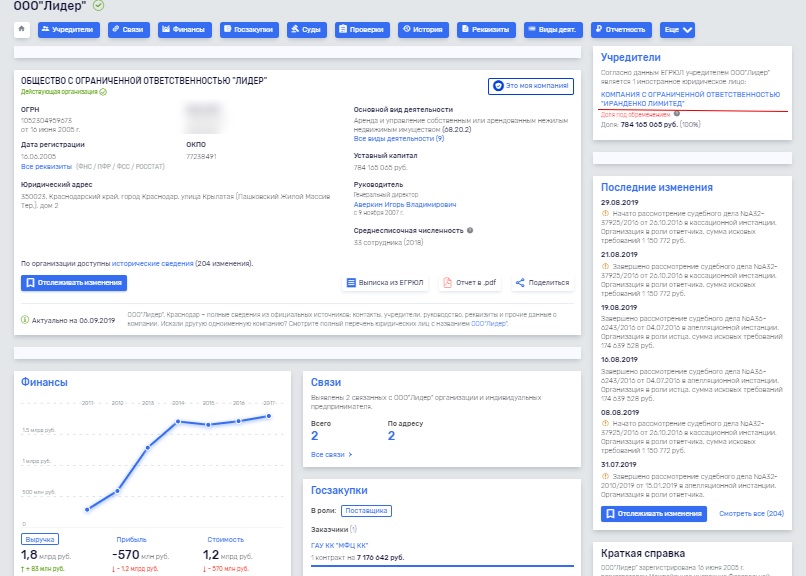Open Все реквизиты link
This screenshot has width=806, height=576.
(x=46, y=166)
